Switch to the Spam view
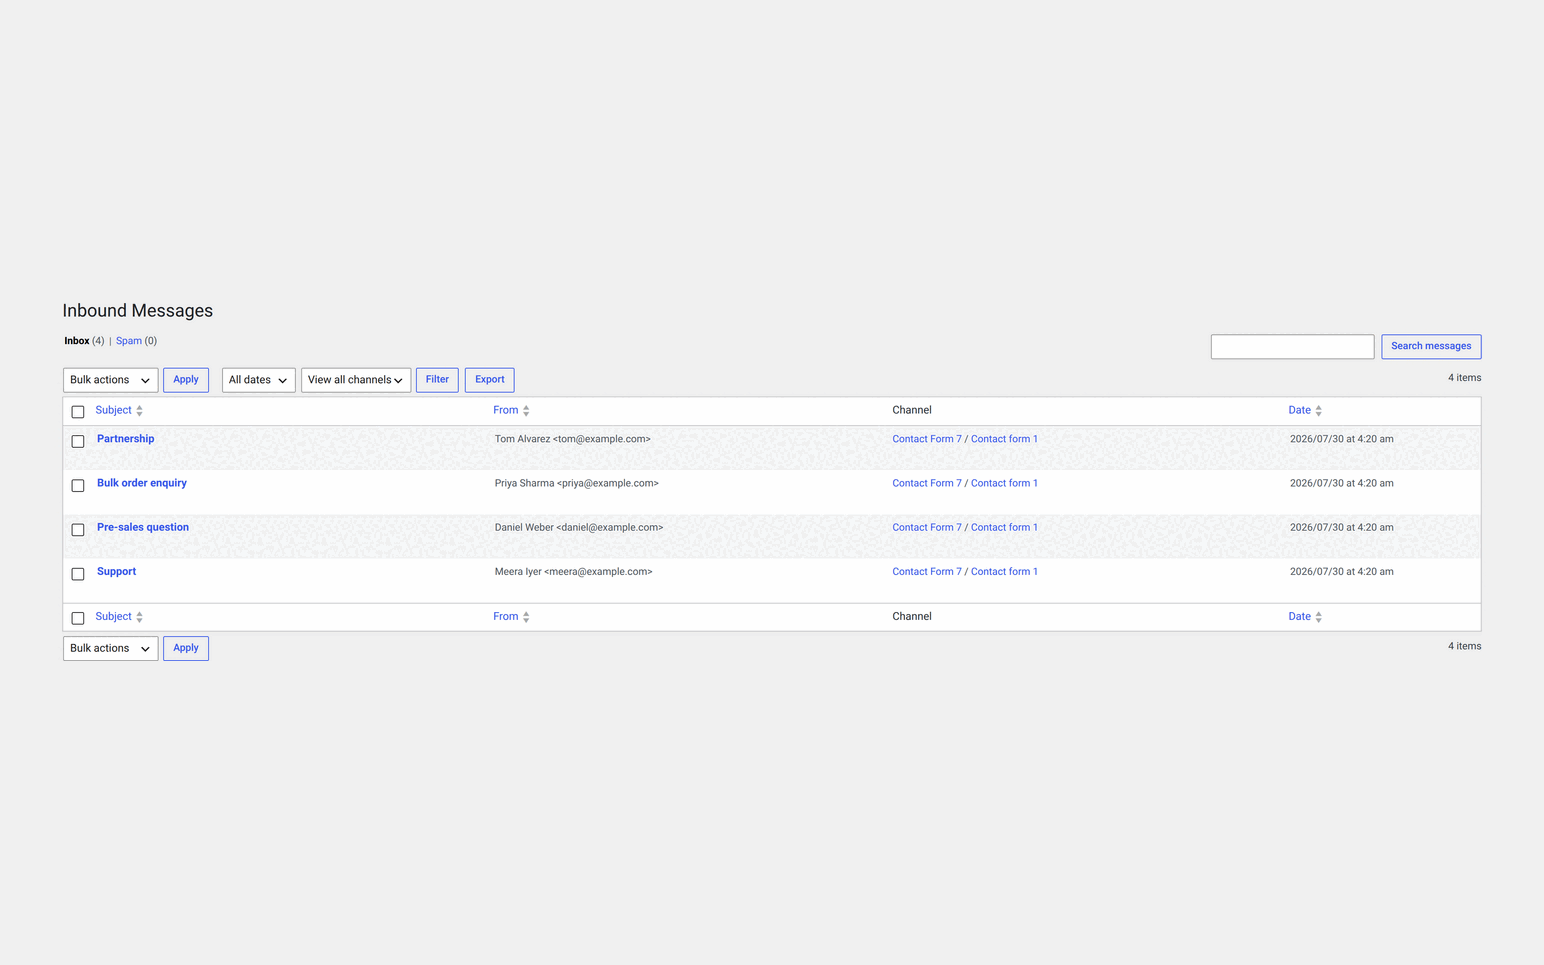 (x=129, y=341)
